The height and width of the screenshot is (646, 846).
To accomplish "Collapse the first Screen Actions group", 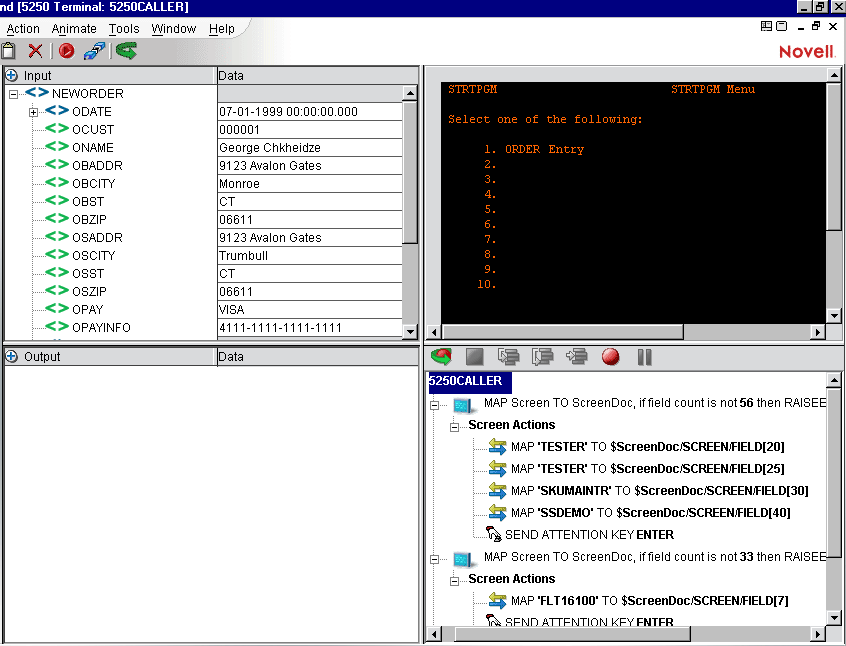I will (455, 425).
